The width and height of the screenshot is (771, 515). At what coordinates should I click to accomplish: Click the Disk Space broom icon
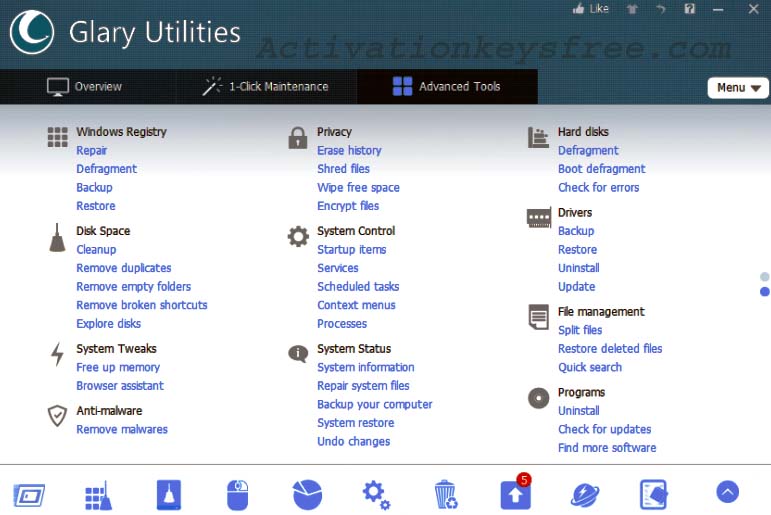[x=57, y=238]
